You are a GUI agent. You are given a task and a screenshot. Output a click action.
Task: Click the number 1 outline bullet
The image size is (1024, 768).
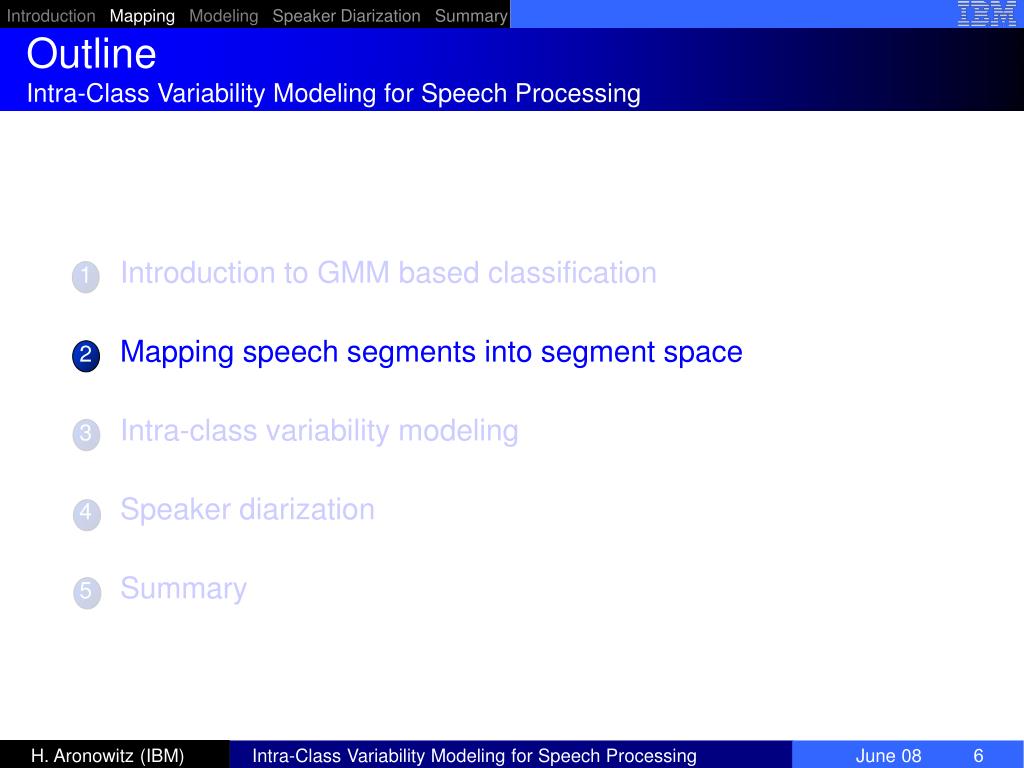(x=86, y=277)
